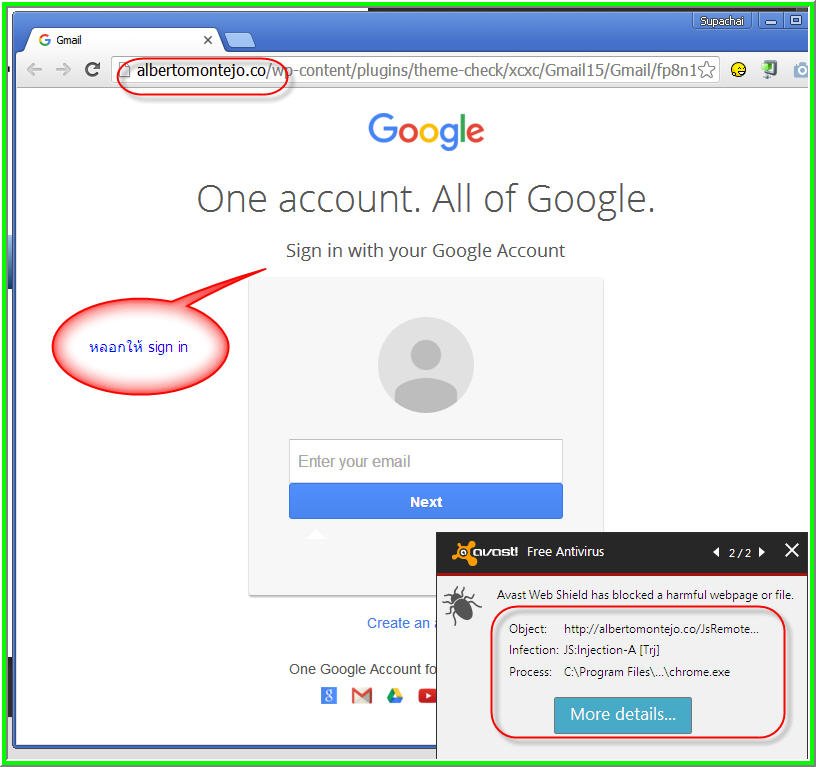Click the browser forward arrow
Screen dimensions: 816x767
point(63,69)
